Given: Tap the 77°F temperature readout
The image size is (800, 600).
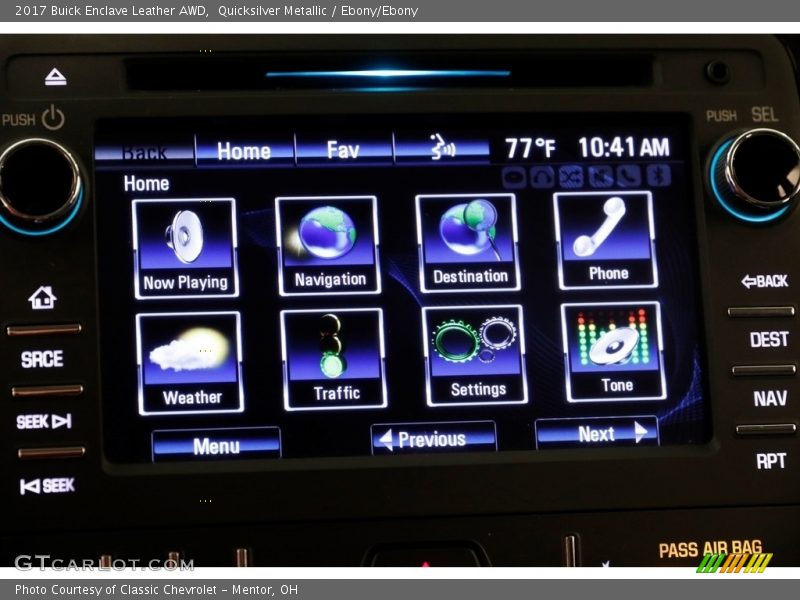Looking at the screenshot, I should (530, 148).
